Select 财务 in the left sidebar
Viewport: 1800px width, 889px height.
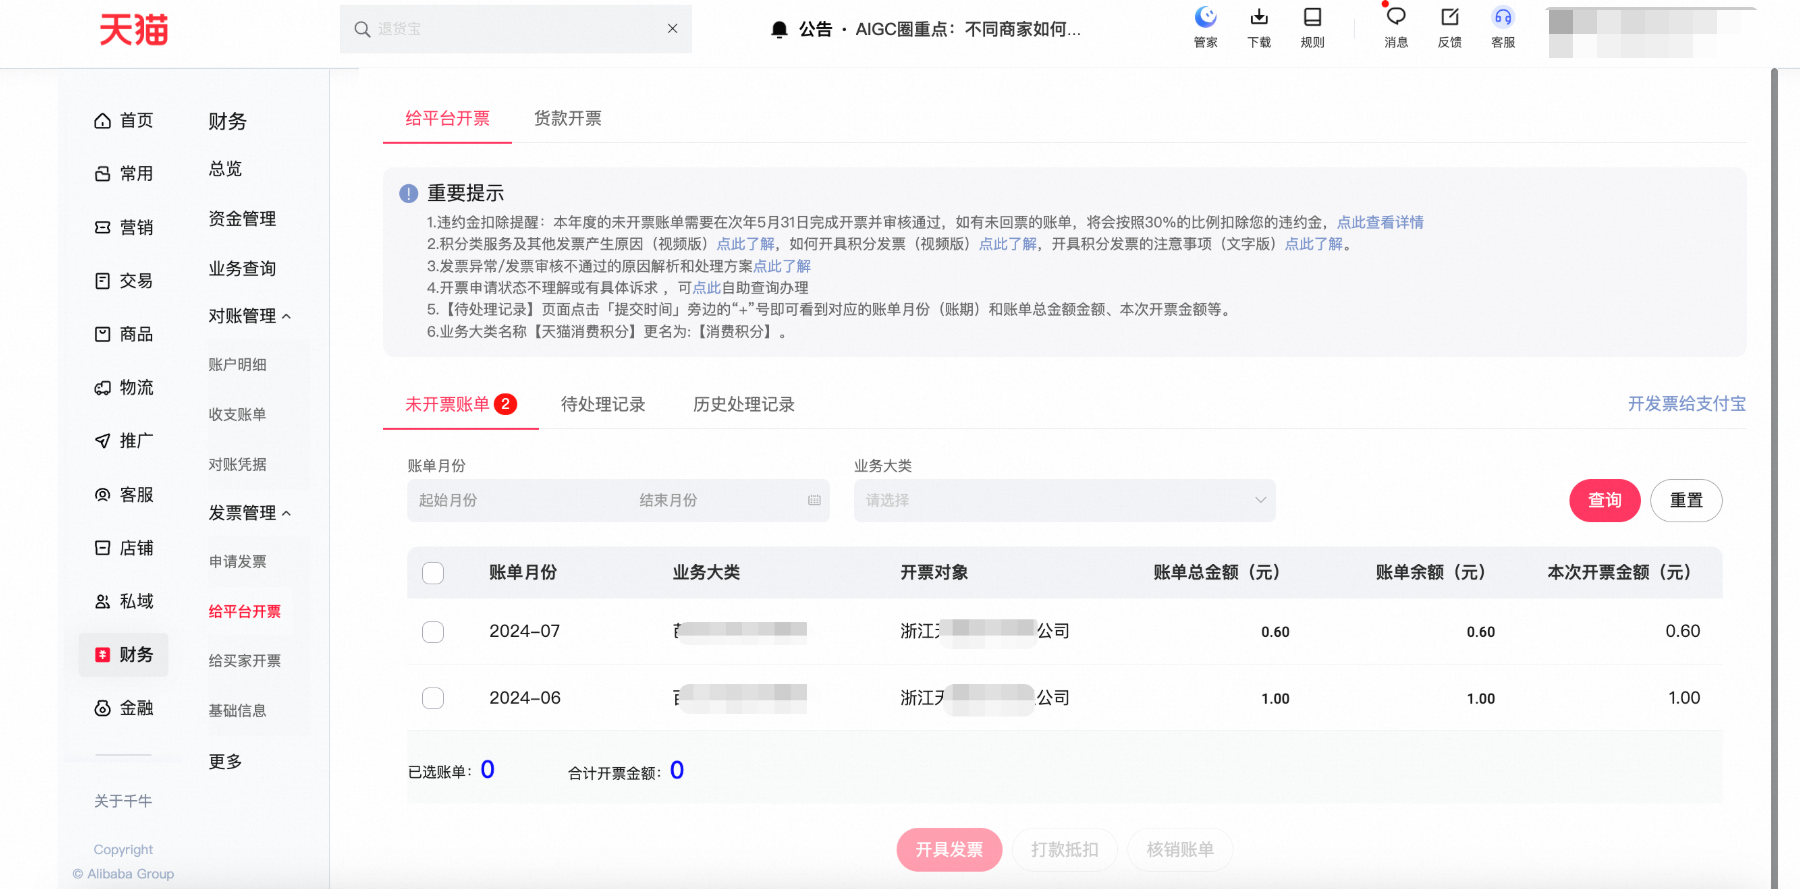tap(124, 655)
